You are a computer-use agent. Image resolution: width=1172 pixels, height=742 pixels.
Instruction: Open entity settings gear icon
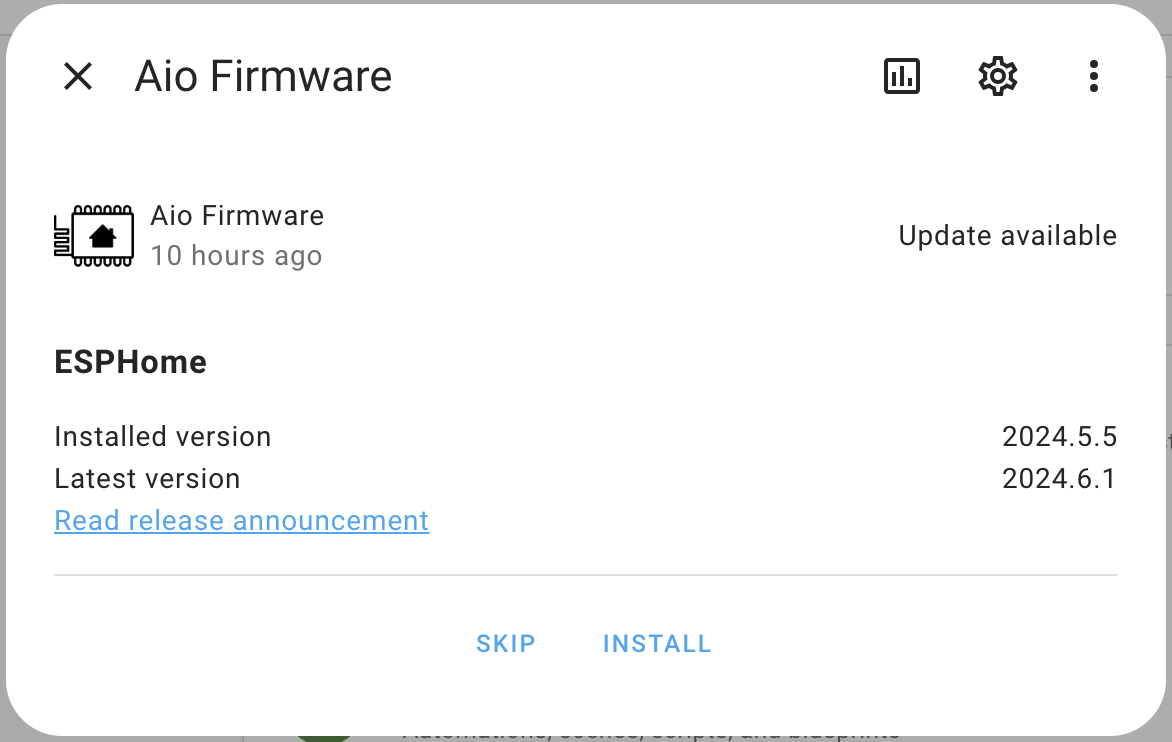(x=997, y=76)
